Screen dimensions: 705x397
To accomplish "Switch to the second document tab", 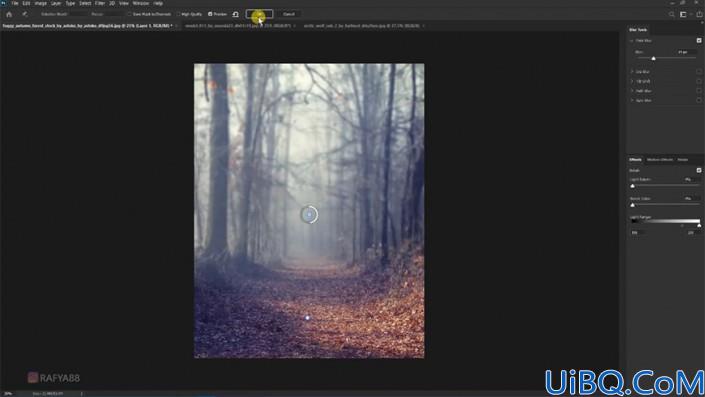I will (x=238, y=26).
